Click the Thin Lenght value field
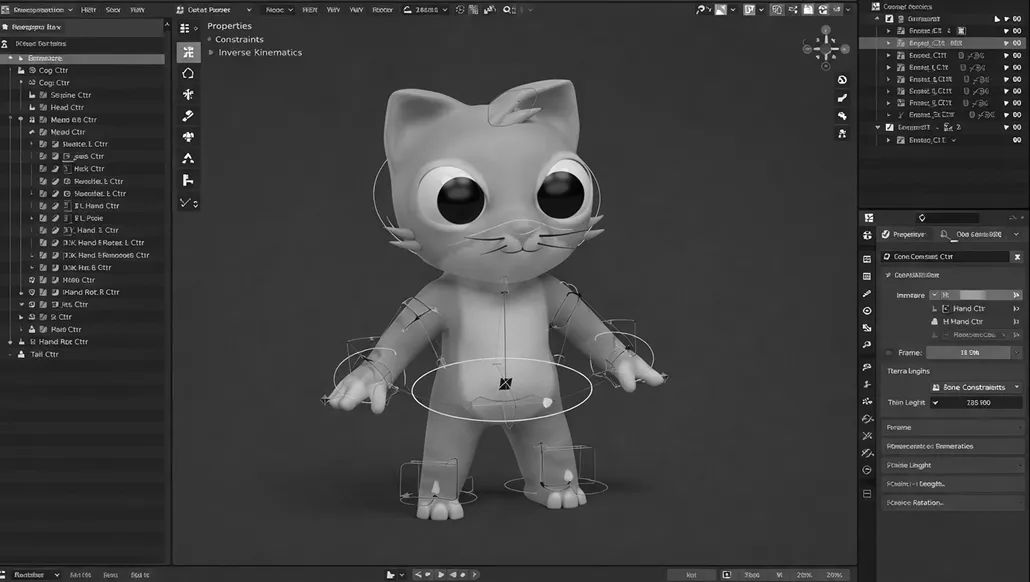 [977, 403]
